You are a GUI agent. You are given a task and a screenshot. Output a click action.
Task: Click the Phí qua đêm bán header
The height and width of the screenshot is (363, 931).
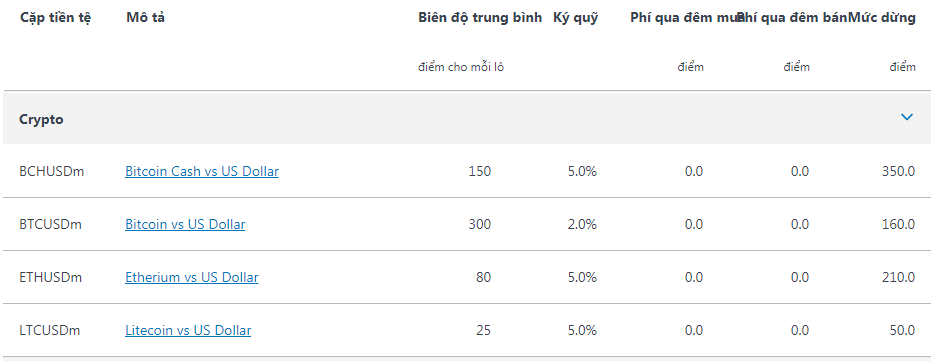tap(793, 18)
